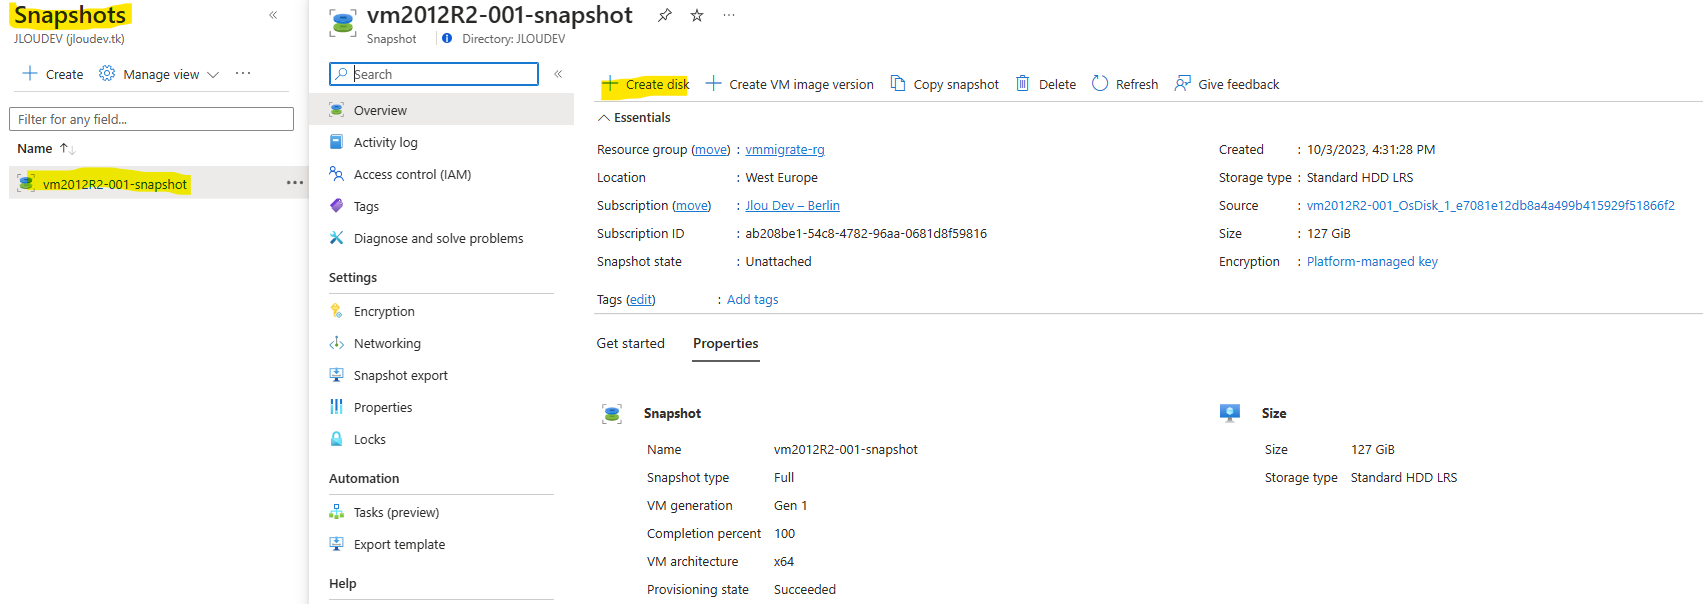The image size is (1703, 604).
Task: Click the Jlou Dev – Berlin subscription link
Action: point(793,206)
